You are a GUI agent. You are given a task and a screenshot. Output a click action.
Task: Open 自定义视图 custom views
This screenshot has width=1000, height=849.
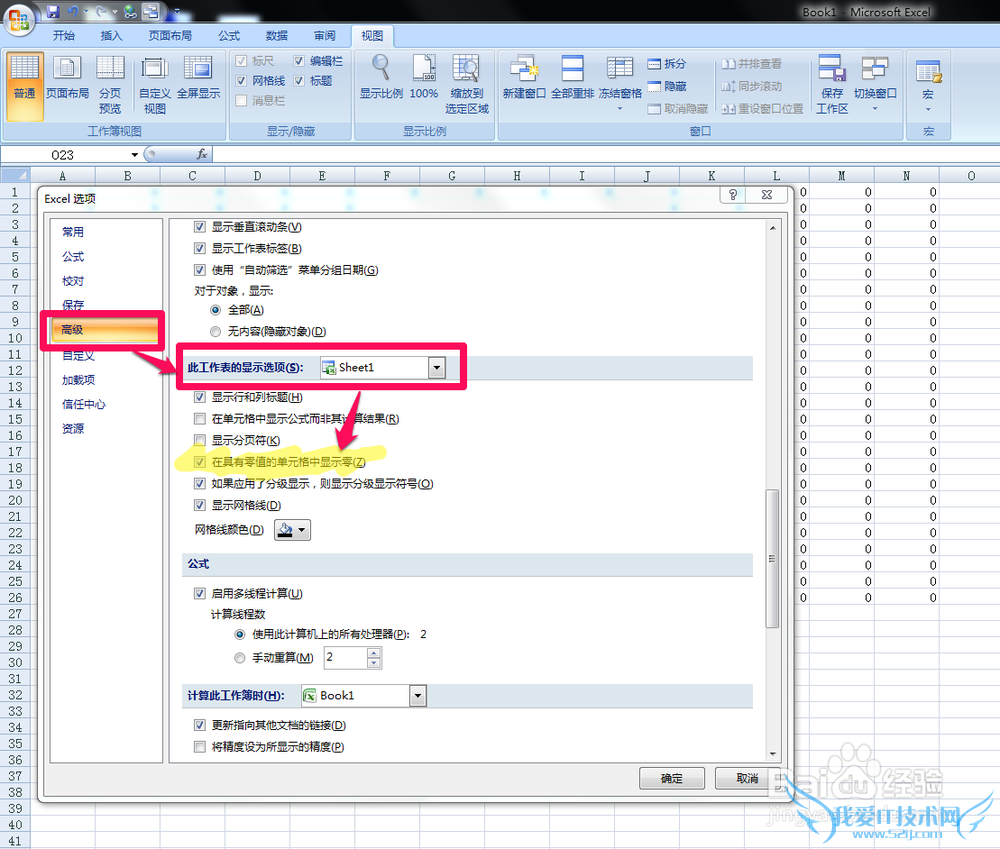coord(154,85)
